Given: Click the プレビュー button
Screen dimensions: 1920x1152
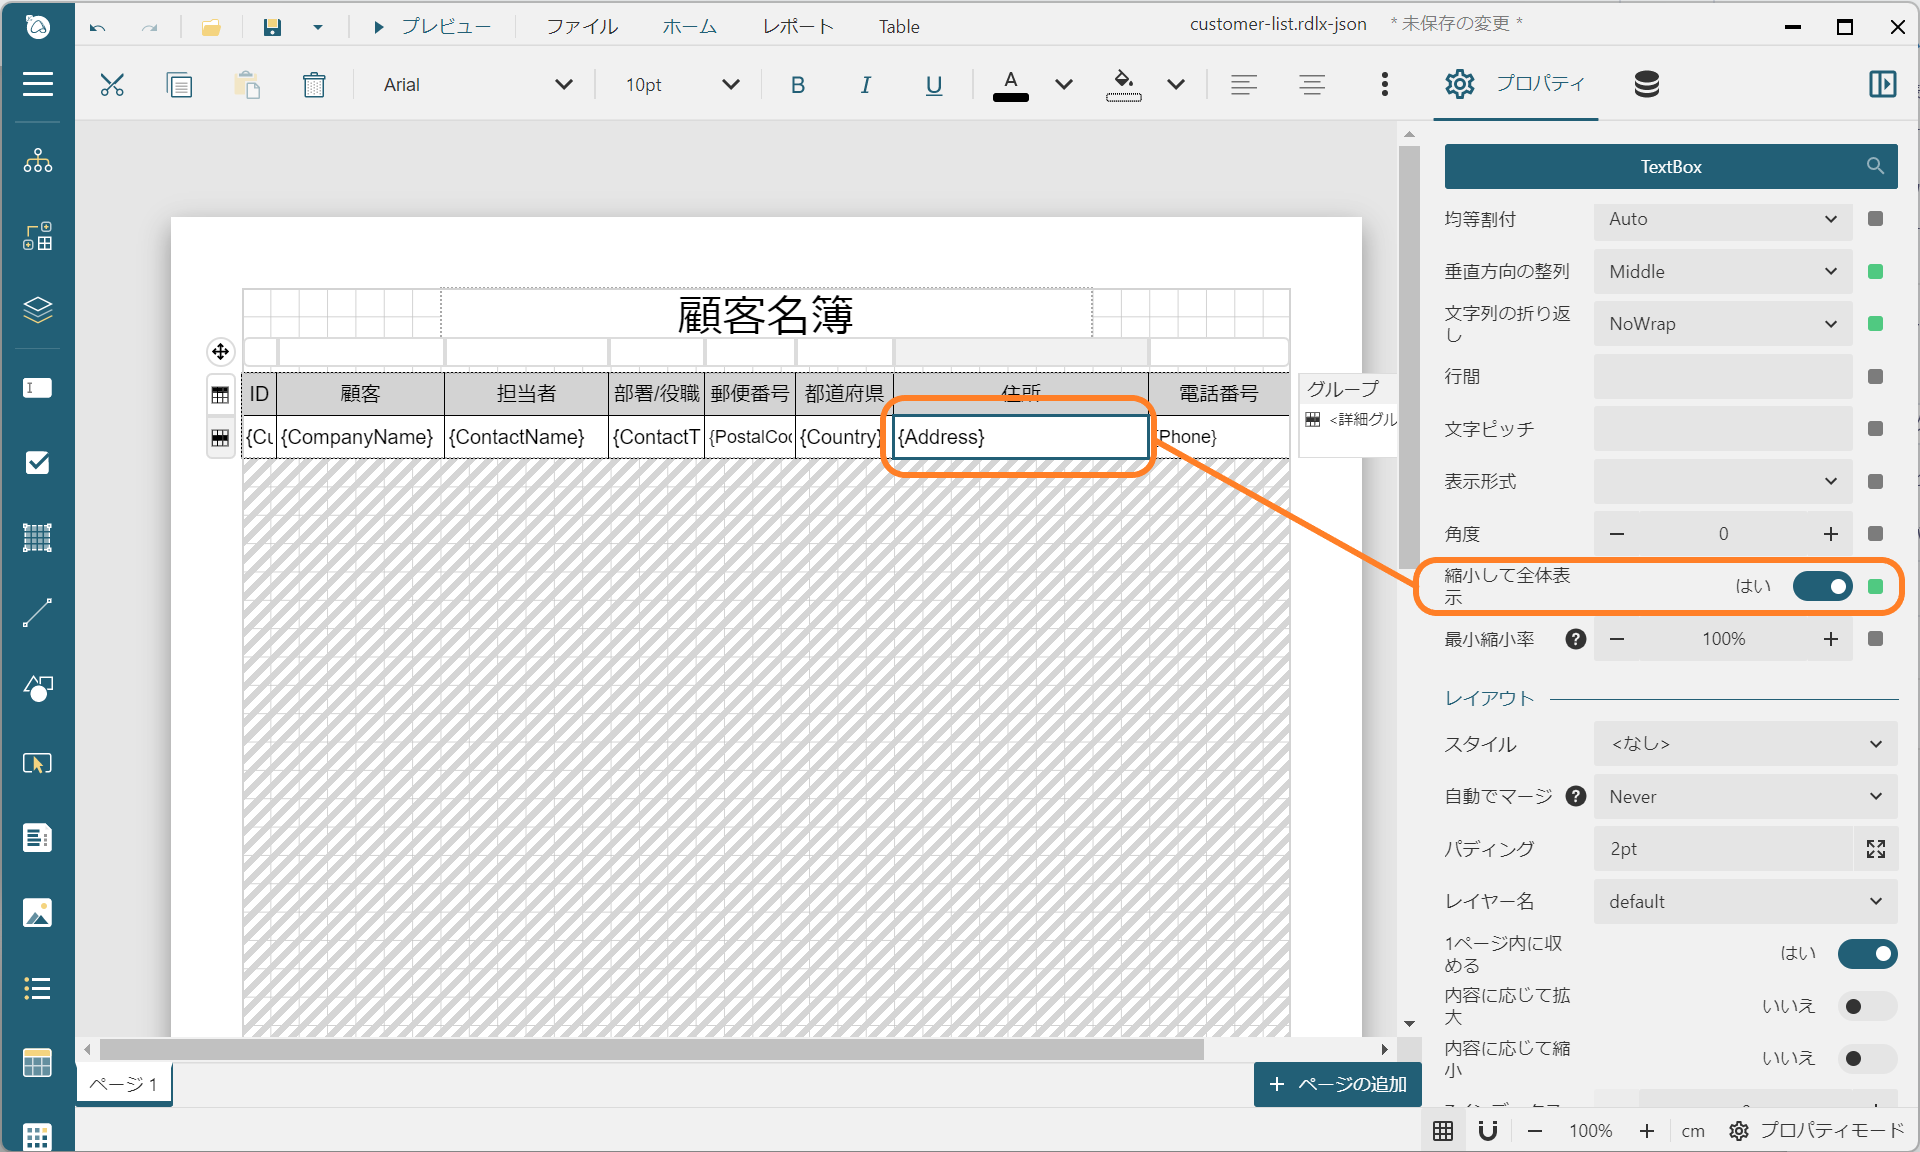Looking at the screenshot, I should point(432,27).
